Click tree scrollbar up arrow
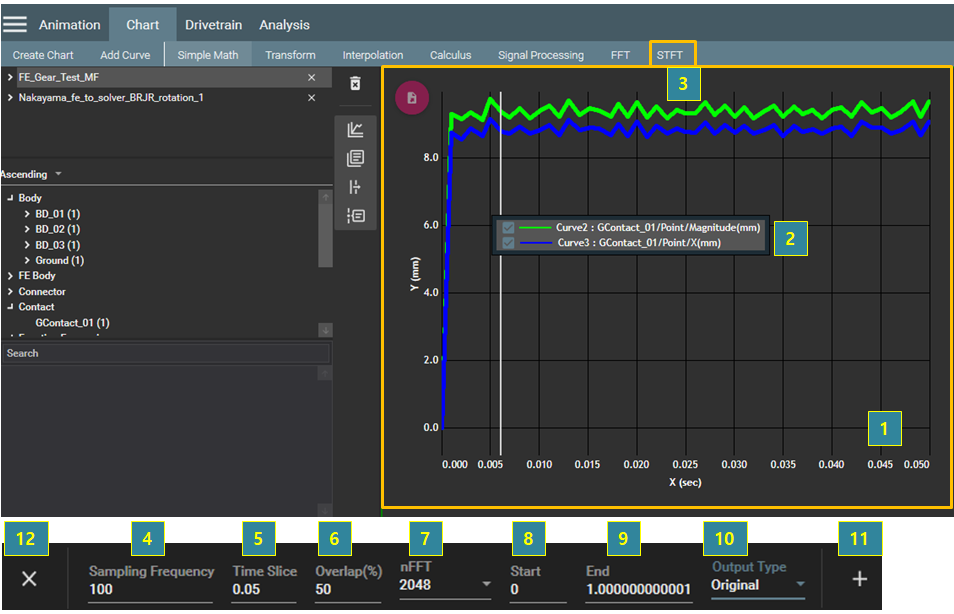Viewport: 954px width, 614px height. (x=326, y=197)
